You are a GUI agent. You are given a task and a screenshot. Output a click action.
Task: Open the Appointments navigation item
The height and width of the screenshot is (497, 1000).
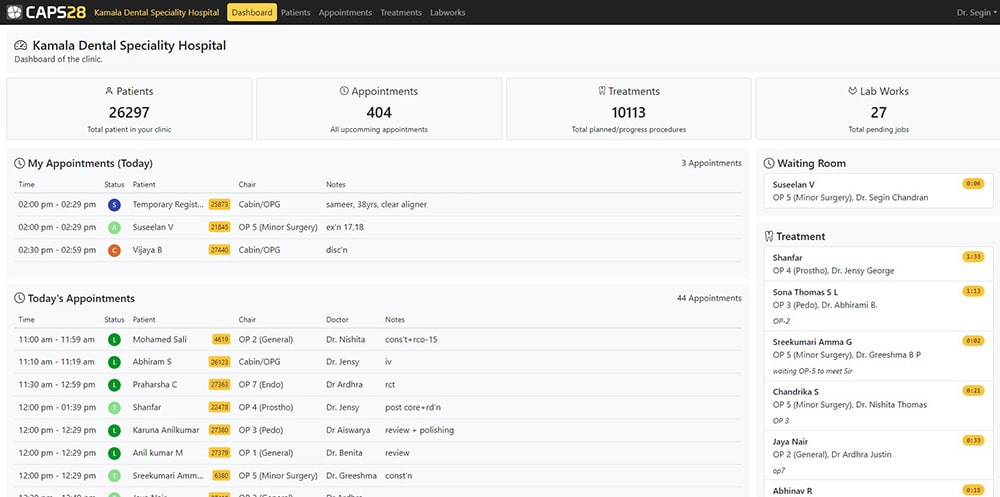(x=345, y=13)
